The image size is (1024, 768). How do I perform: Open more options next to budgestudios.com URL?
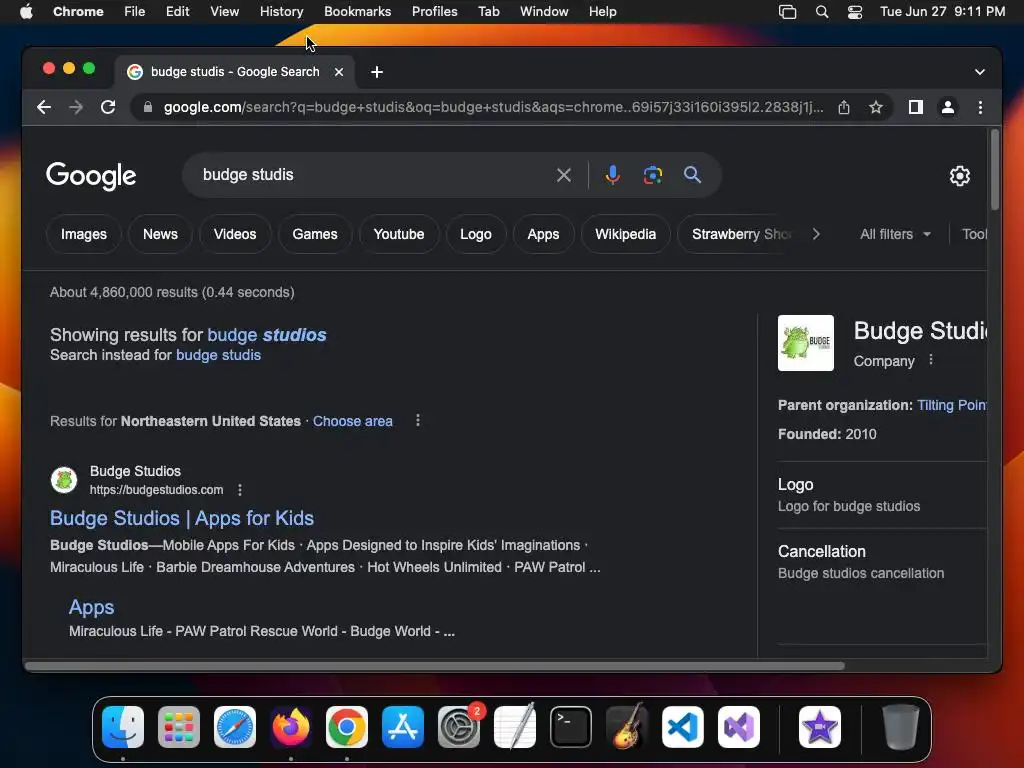240,490
